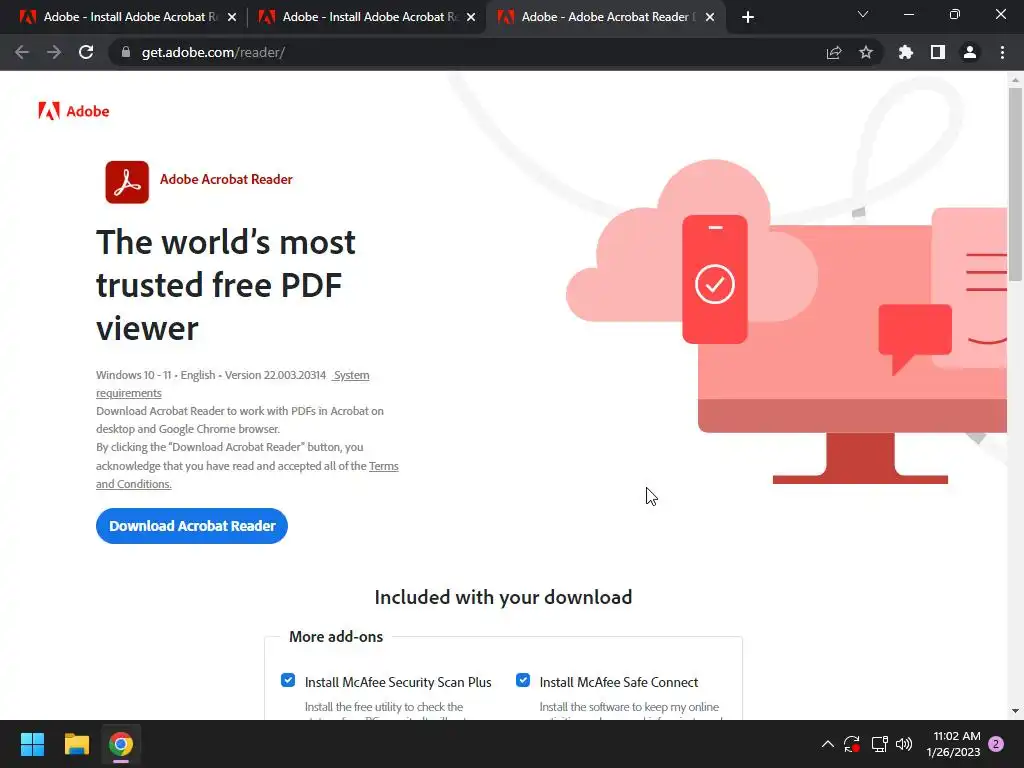The height and width of the screenshot is (768, 1024).
Task: Open a new tab with the plus button
Action: tap(748, 17)
